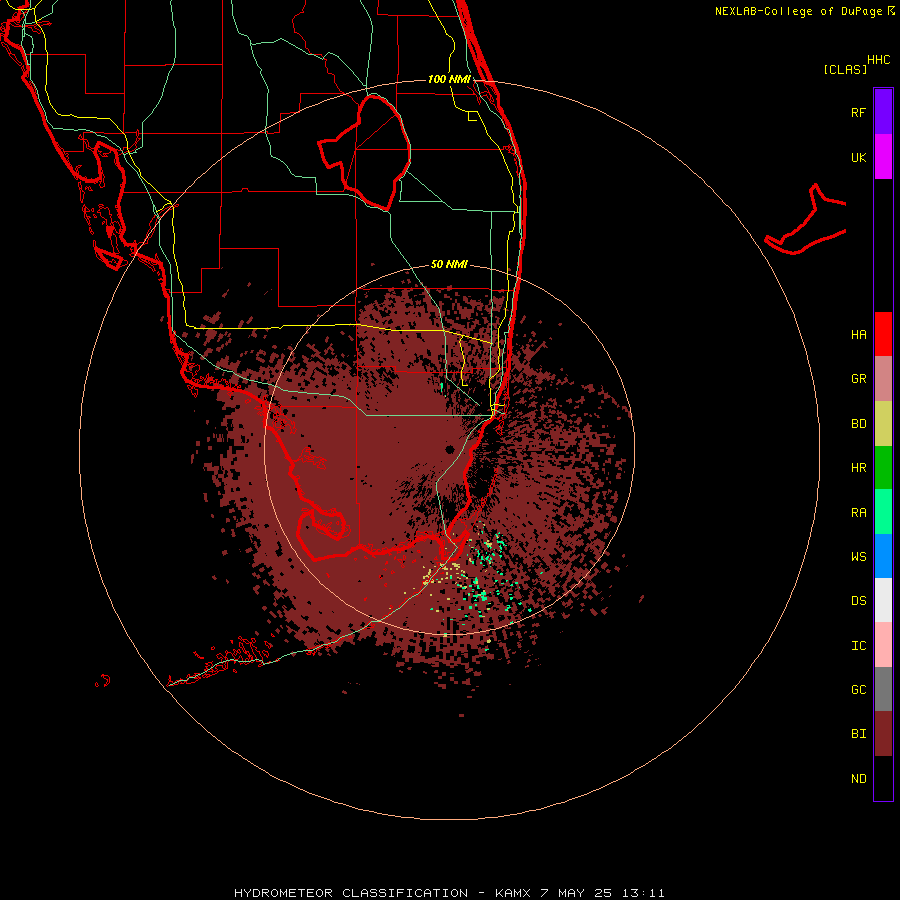Image resolution: width=900 pixels, height=900 pixels.
Task: Click the [CLAS] legend header
Action: coord(845,70)
